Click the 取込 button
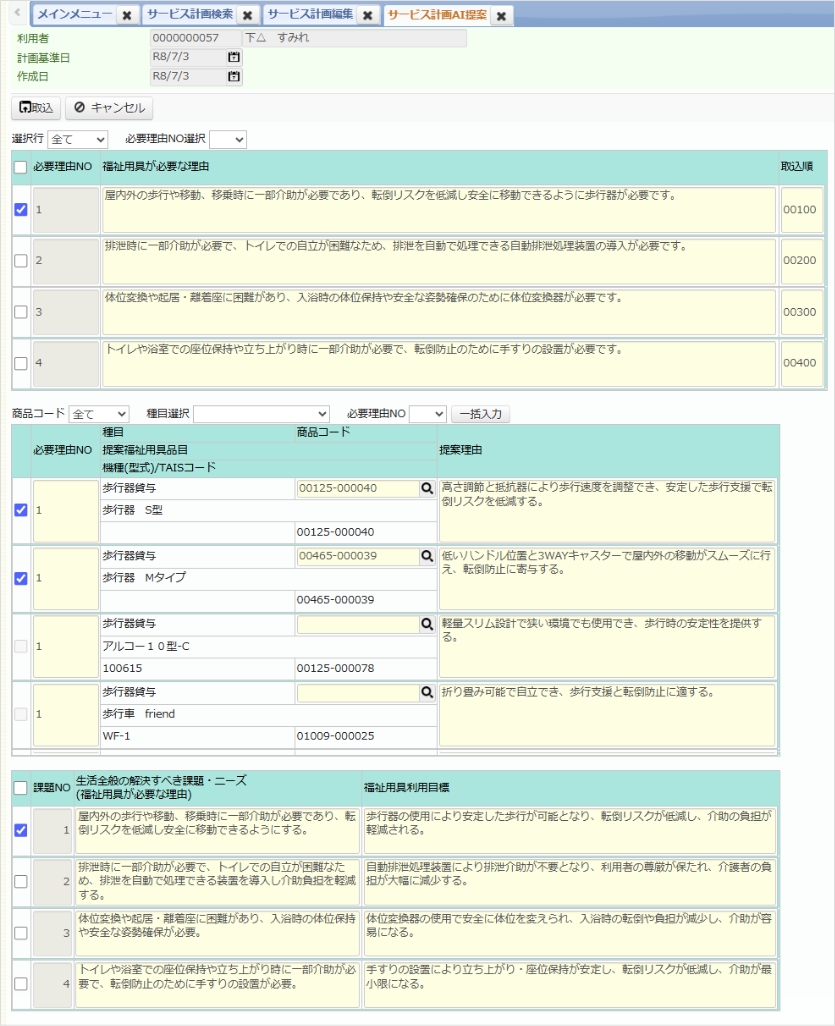Screen dimensions: 835x1026 tap(36, 107)
